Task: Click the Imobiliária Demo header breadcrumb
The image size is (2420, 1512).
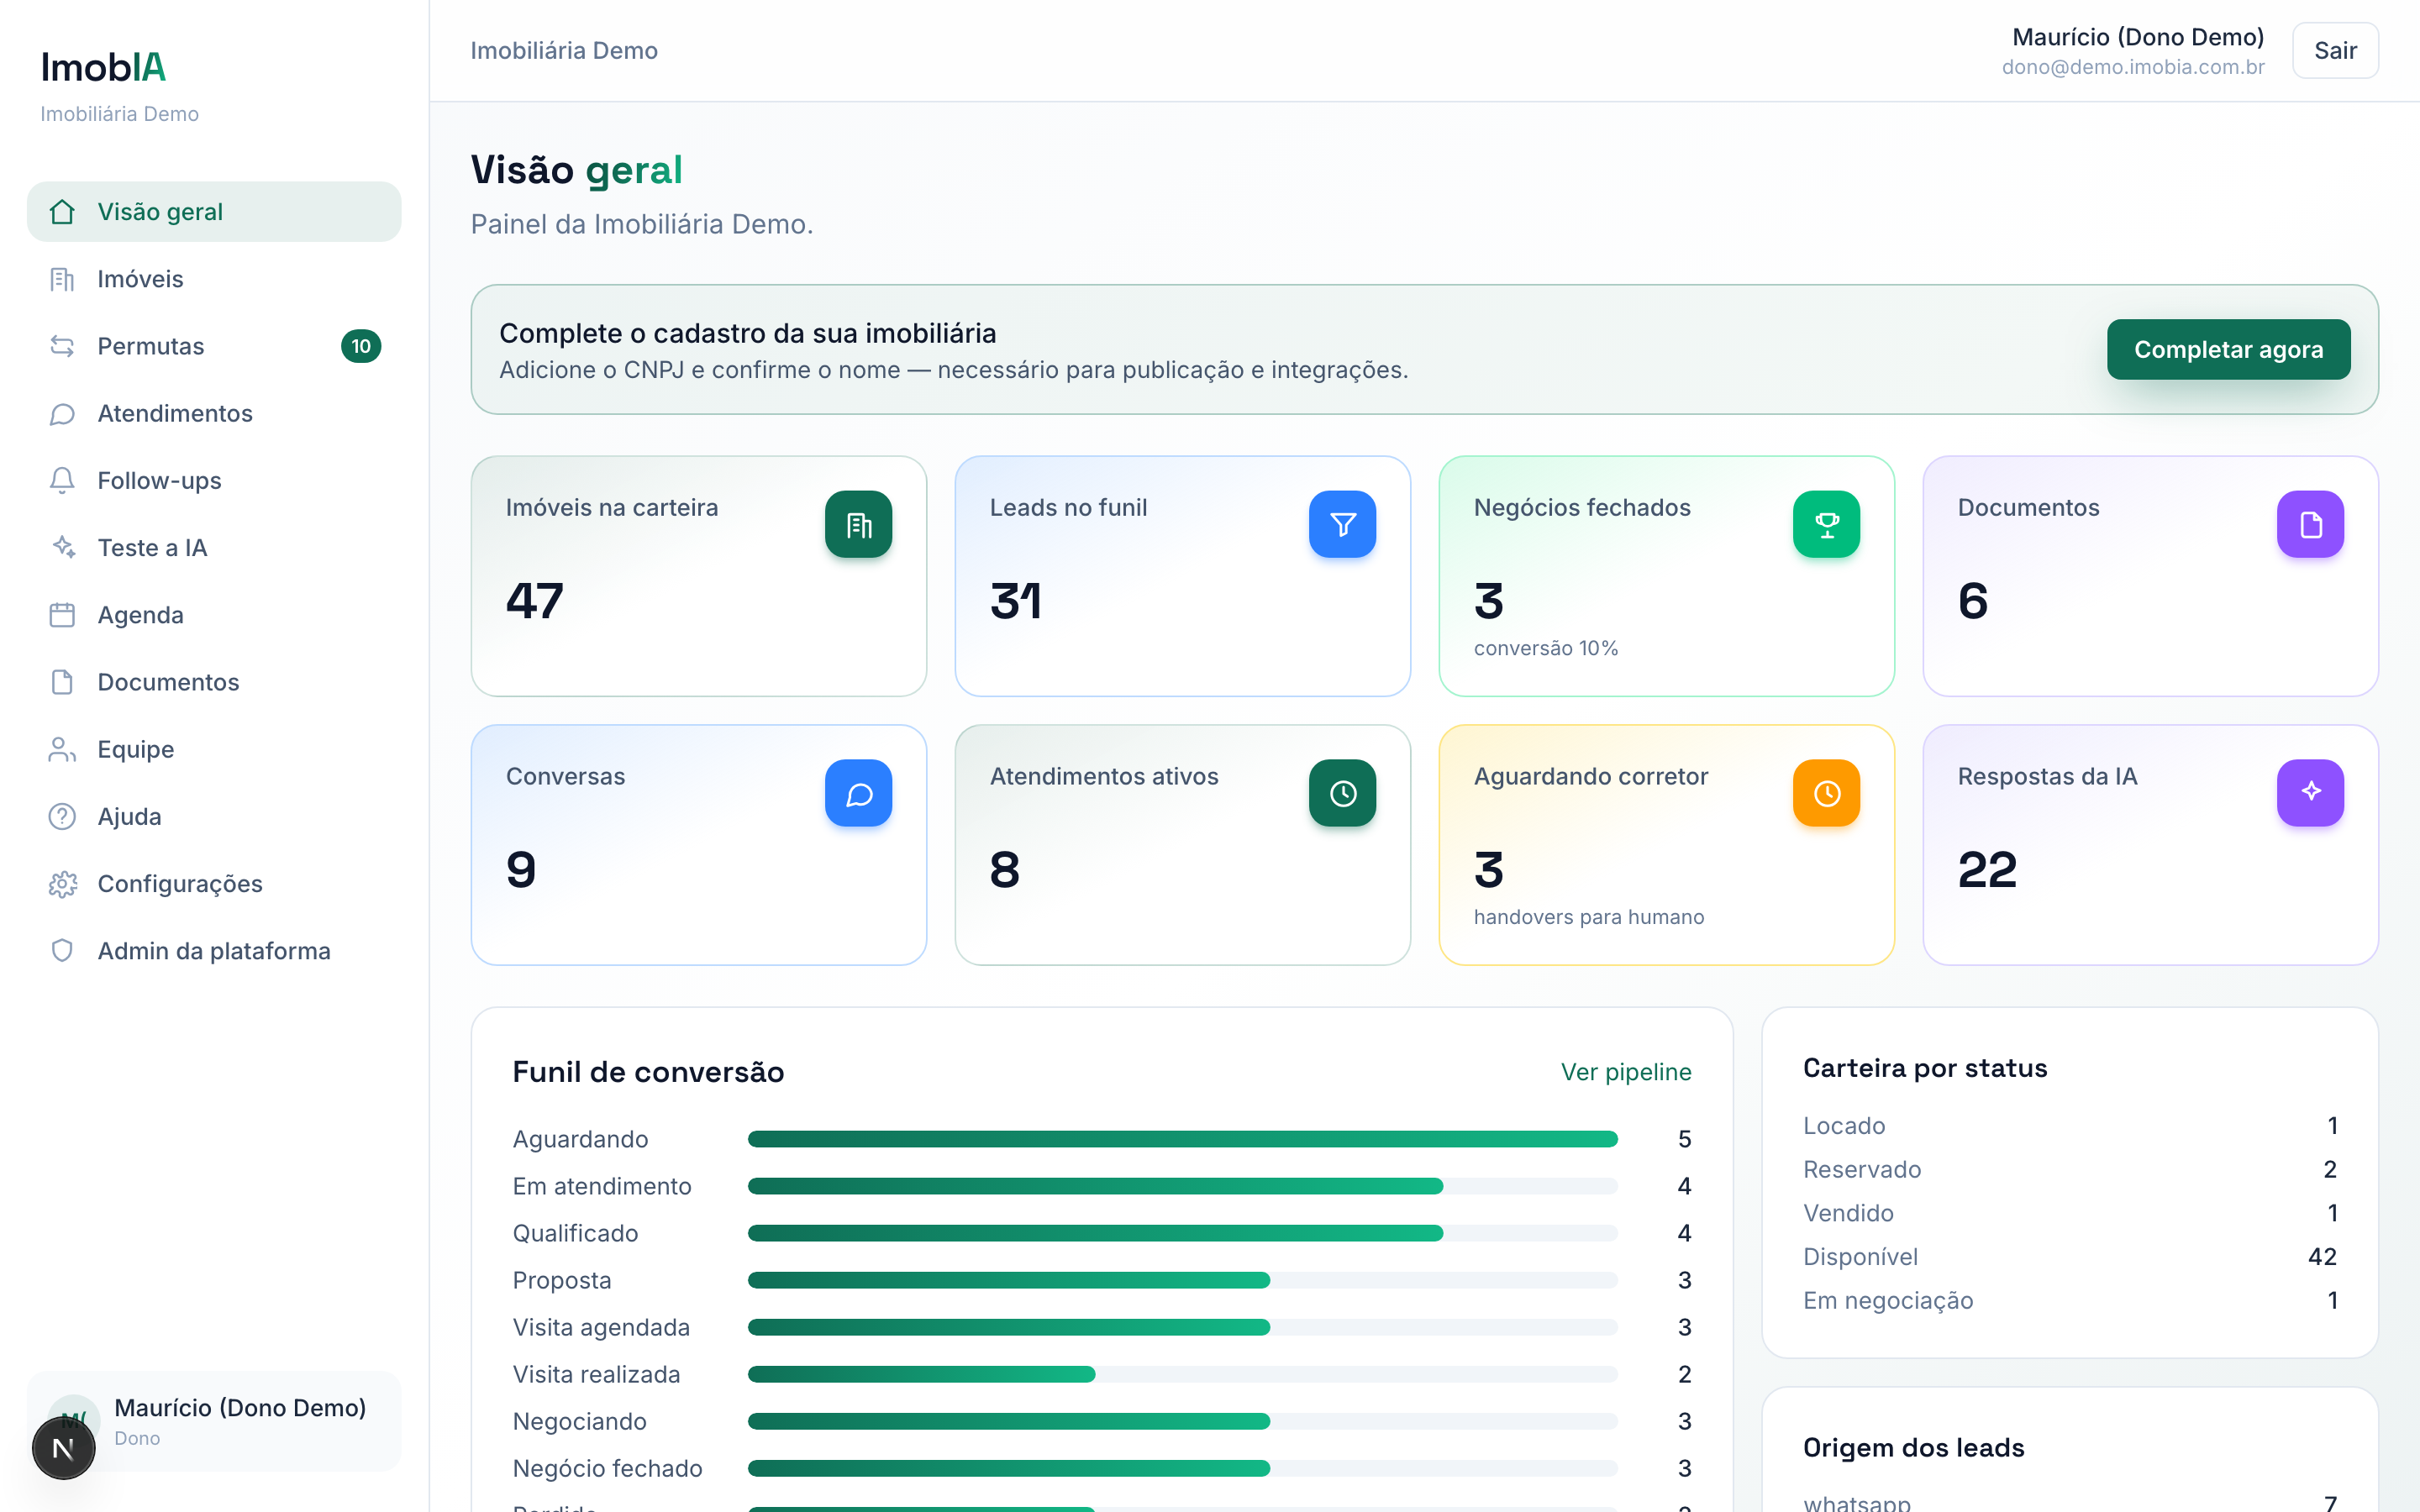Action: point(564,50)
